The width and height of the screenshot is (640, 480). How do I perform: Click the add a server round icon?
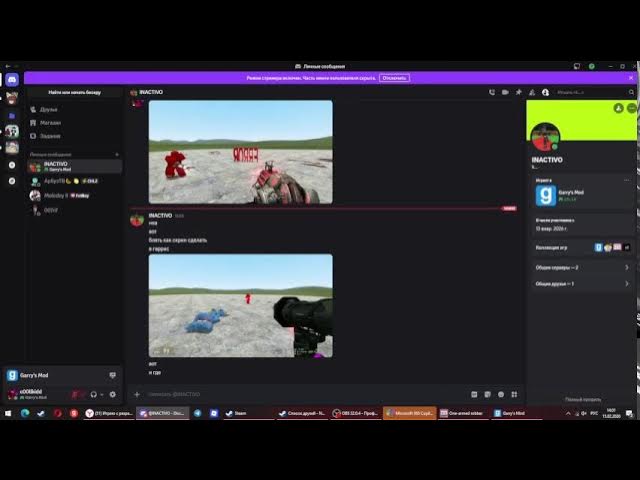click(12, 165)
